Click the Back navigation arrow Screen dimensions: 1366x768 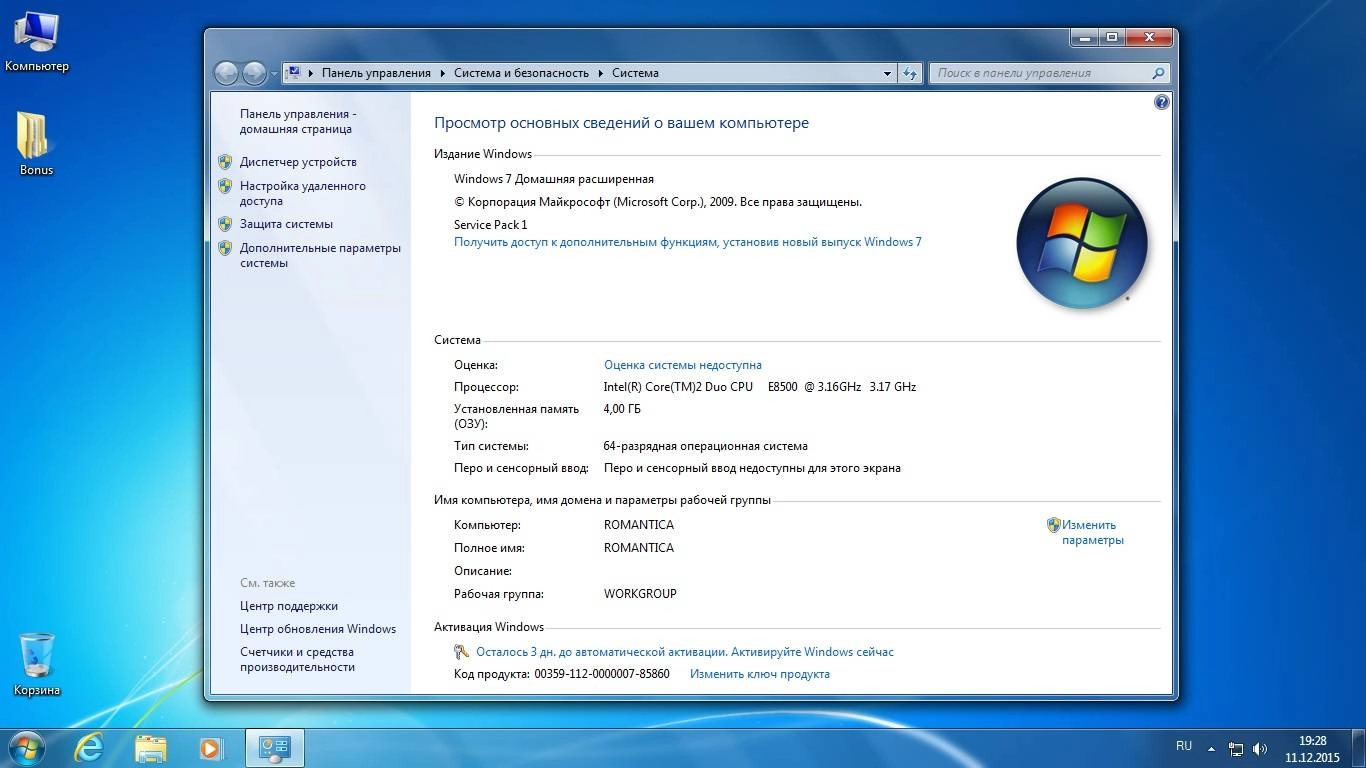click(227, 73)
